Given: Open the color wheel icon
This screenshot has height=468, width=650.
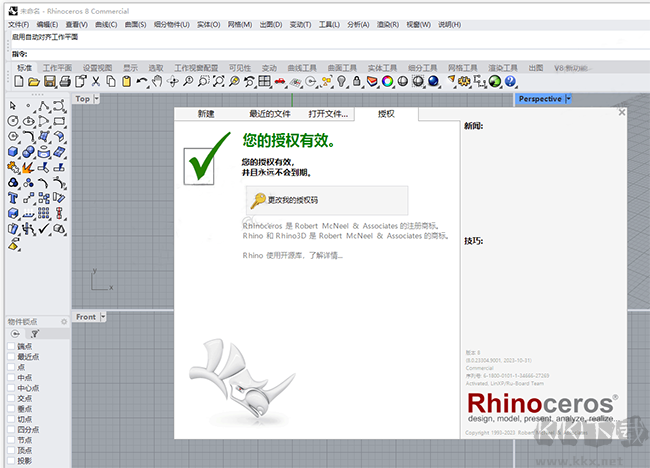Looking at the screenshot, I should click(387, 81).
